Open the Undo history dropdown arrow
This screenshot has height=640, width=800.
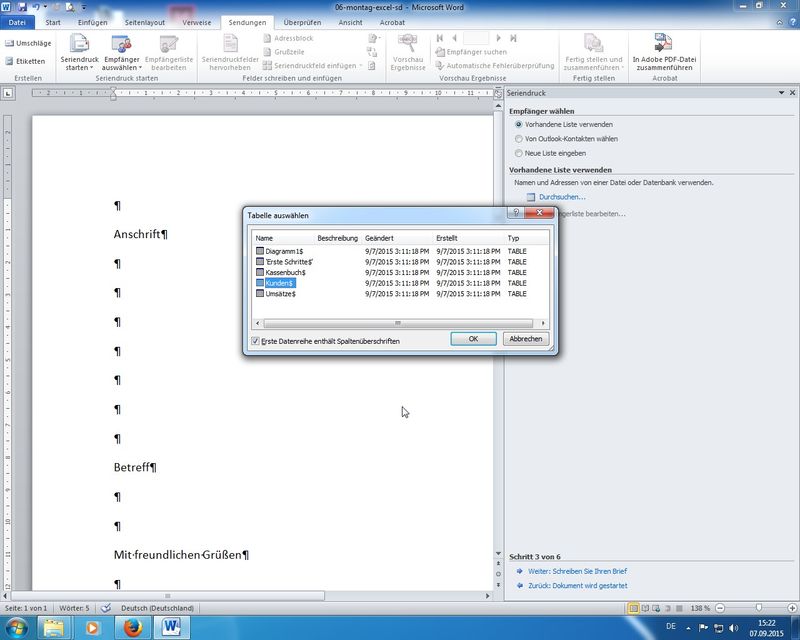pyautogui.click(x=45, y=7)
